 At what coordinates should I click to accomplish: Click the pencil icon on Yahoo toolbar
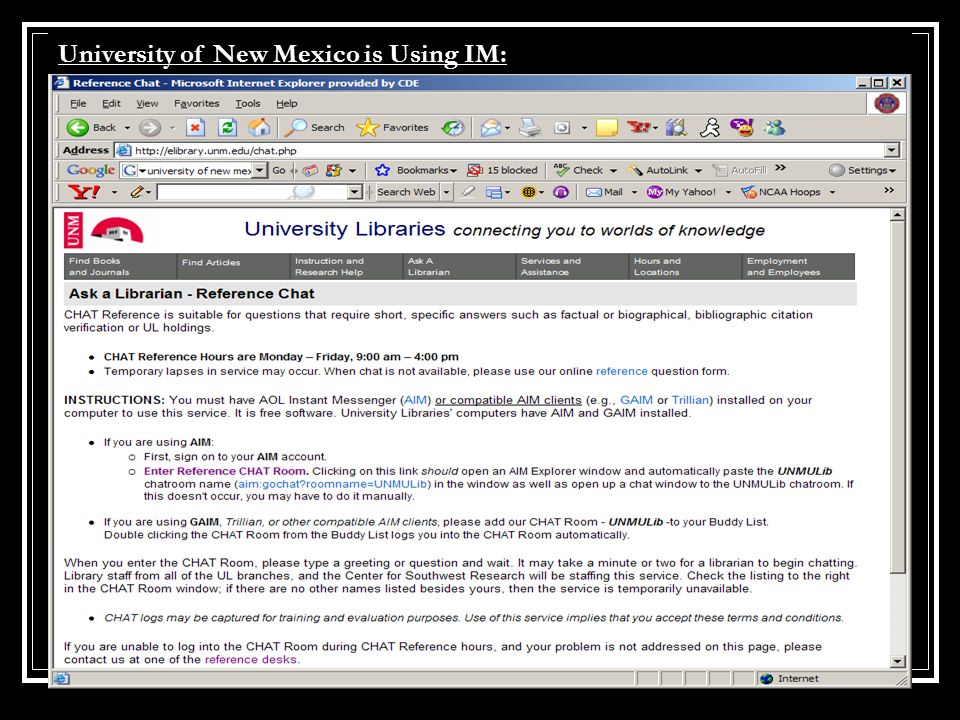click(x=137, y=192)
